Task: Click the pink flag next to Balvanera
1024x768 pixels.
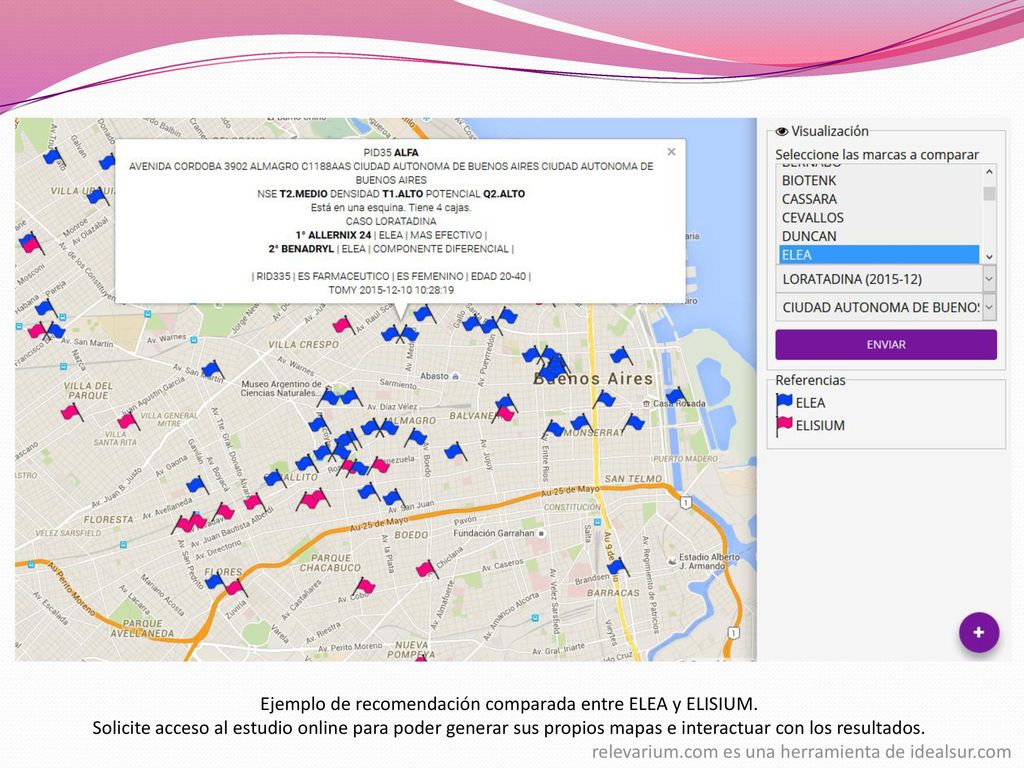Action: coord(505,413)
